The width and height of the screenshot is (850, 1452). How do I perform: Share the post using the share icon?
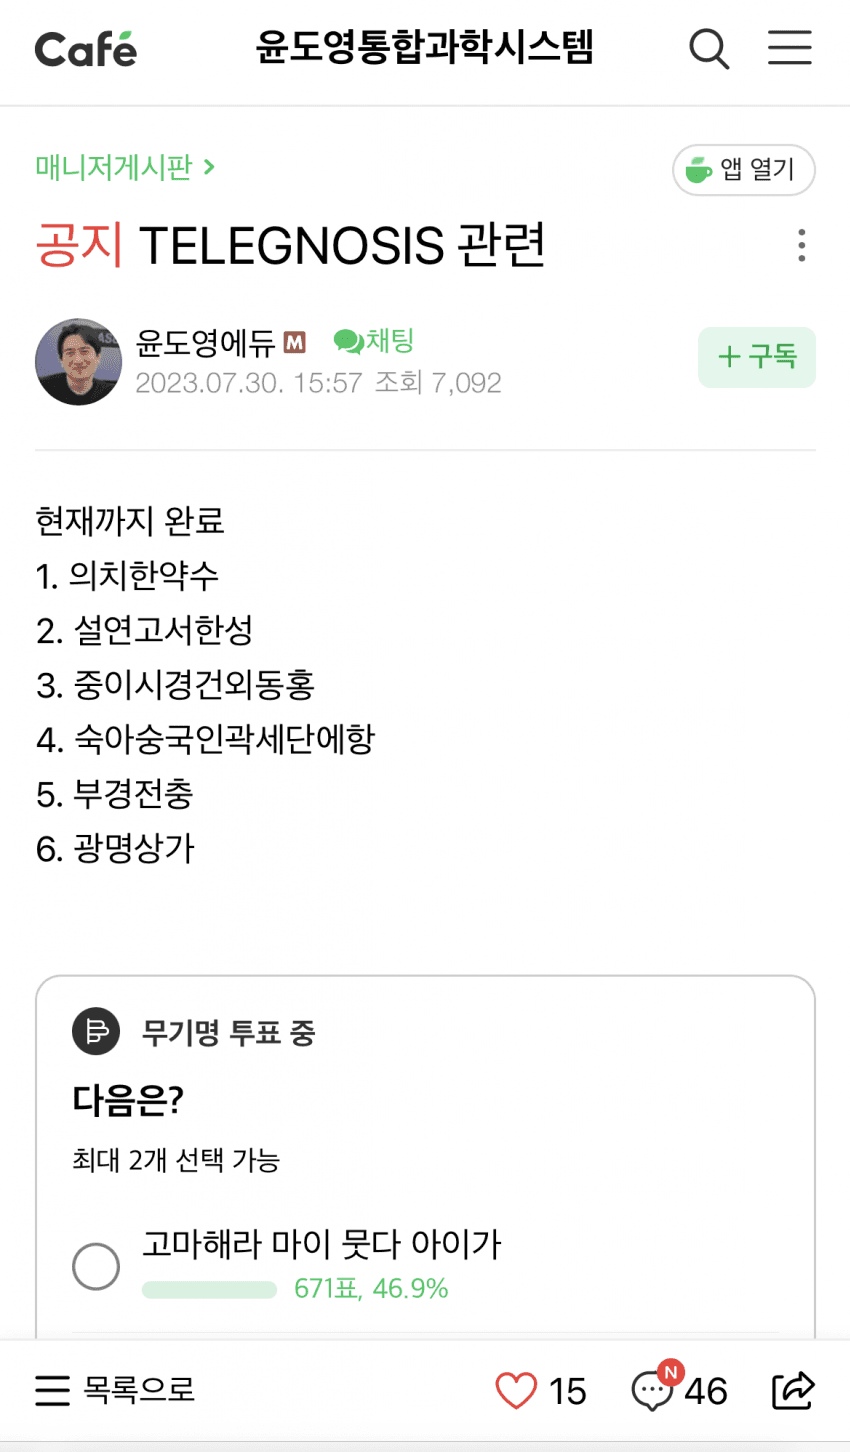point(793,1391)
